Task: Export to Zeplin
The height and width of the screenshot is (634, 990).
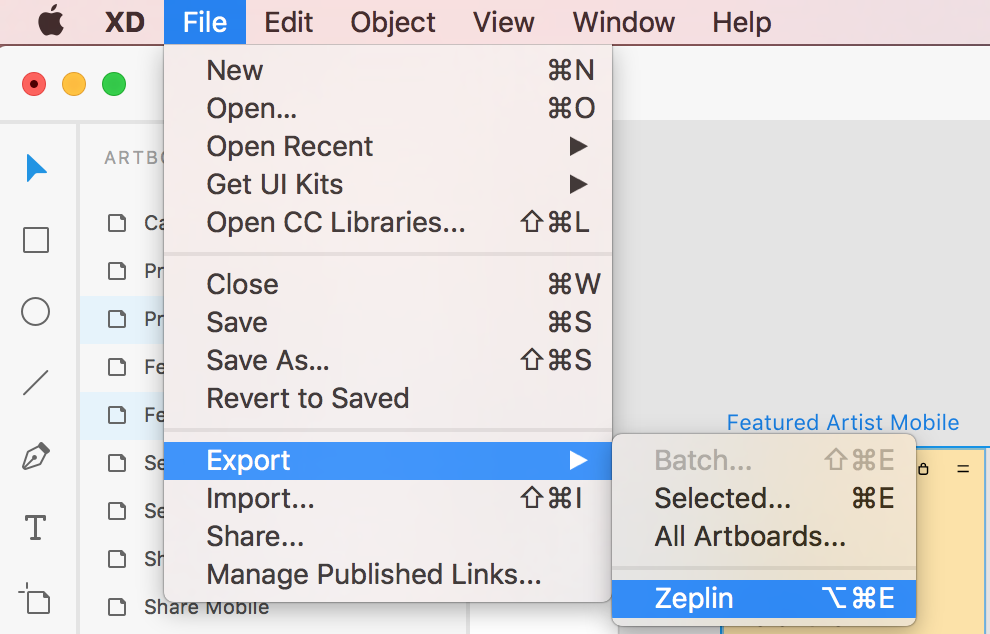Action: pos(695,599)
